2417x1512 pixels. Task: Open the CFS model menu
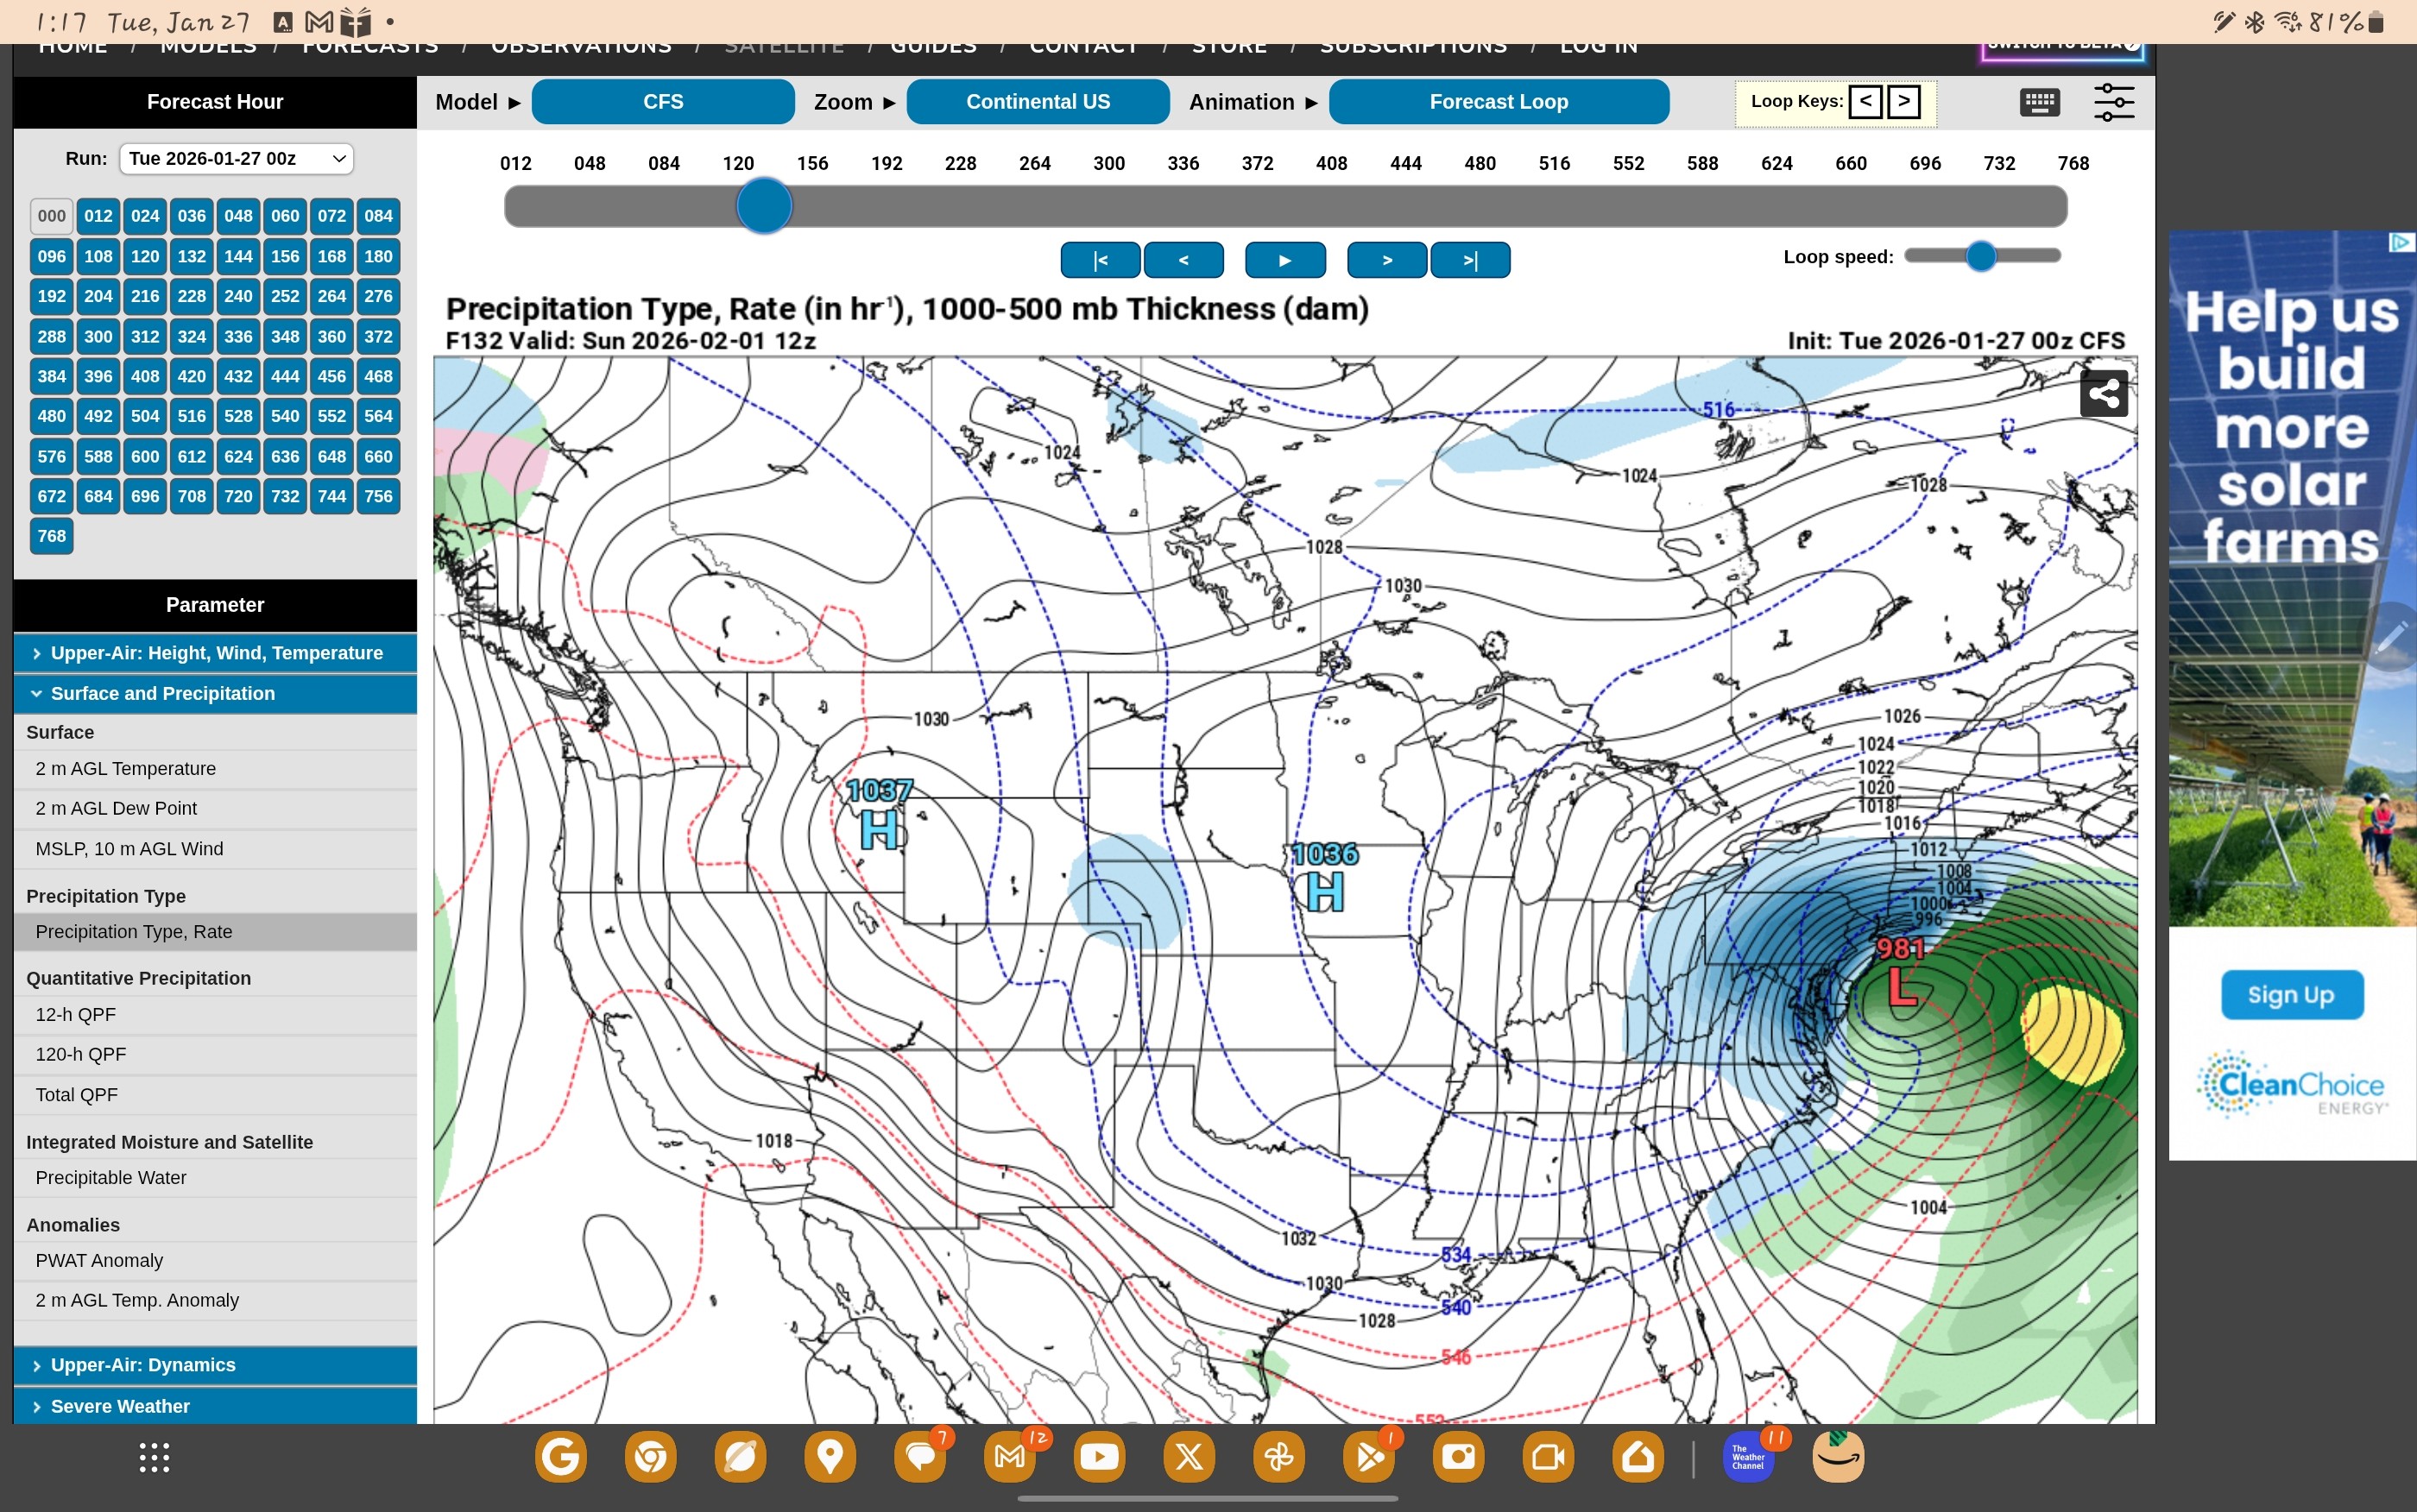coord(662,102)
